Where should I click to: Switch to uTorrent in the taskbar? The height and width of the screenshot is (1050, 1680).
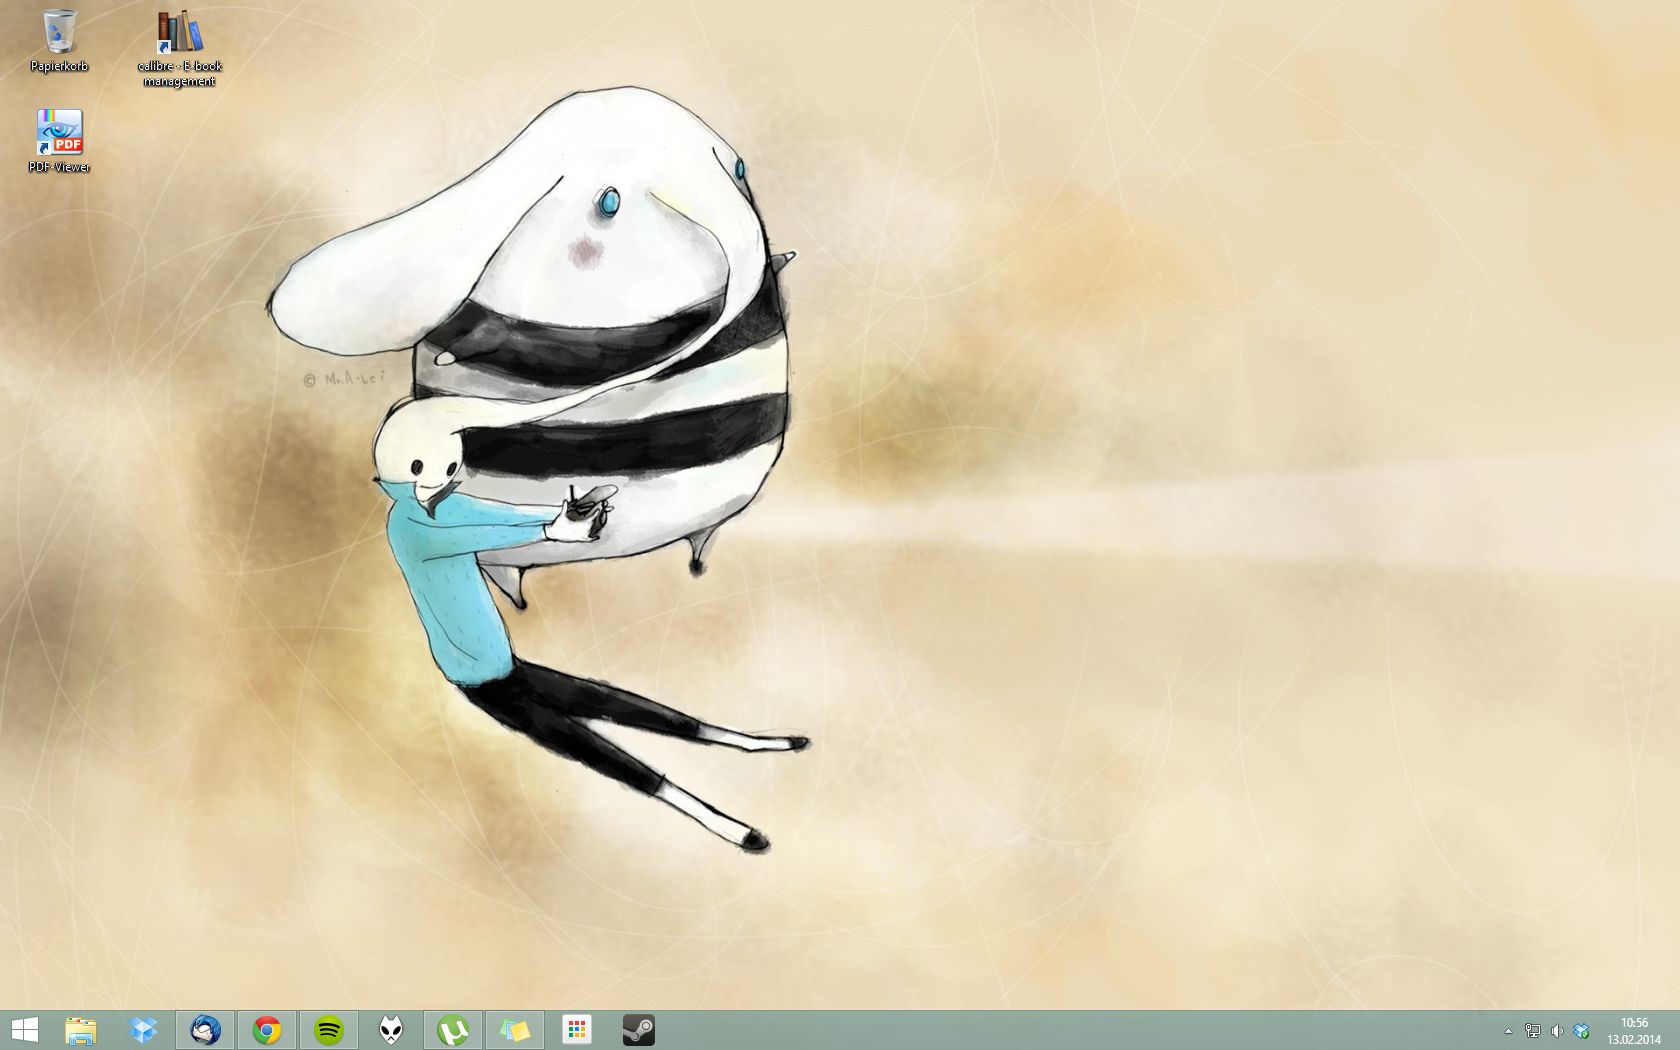[x=453, y=1030]
